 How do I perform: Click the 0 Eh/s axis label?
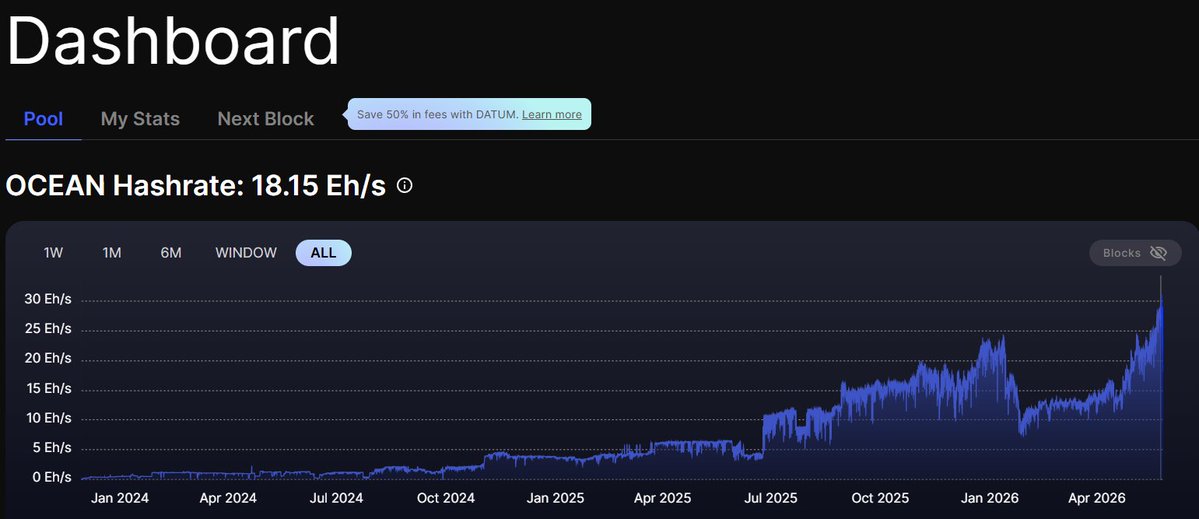tap(51, 478)
